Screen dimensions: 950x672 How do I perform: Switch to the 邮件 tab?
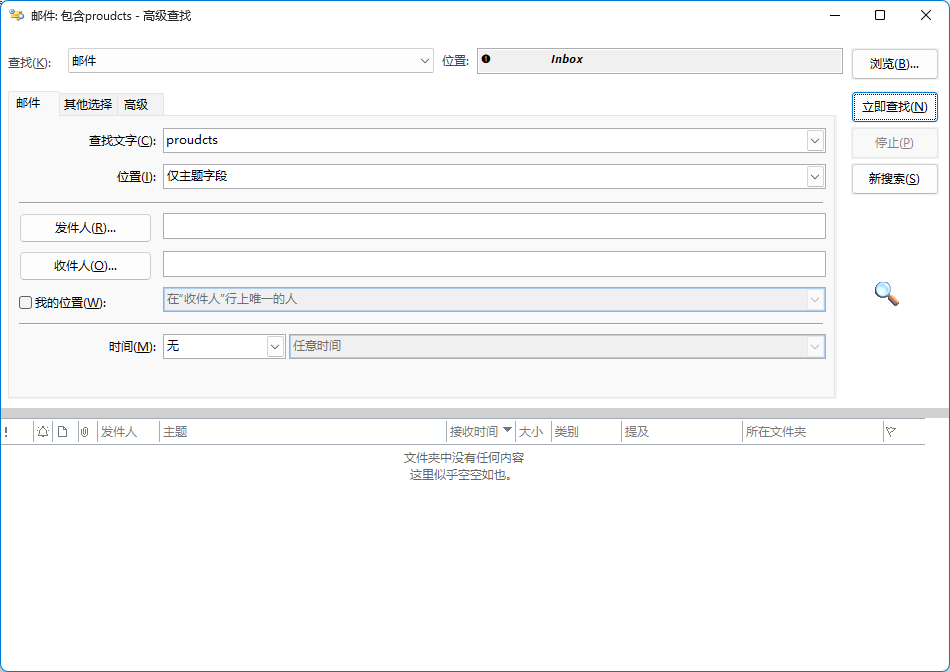click(x=28, y=103)
